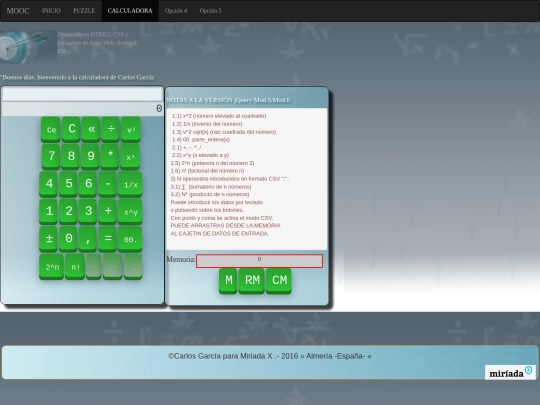Viewport: 540px width, 405px height.
Task: Open Opción 4 in navbar
Action: pyautogui.click(x=176, y=11)
